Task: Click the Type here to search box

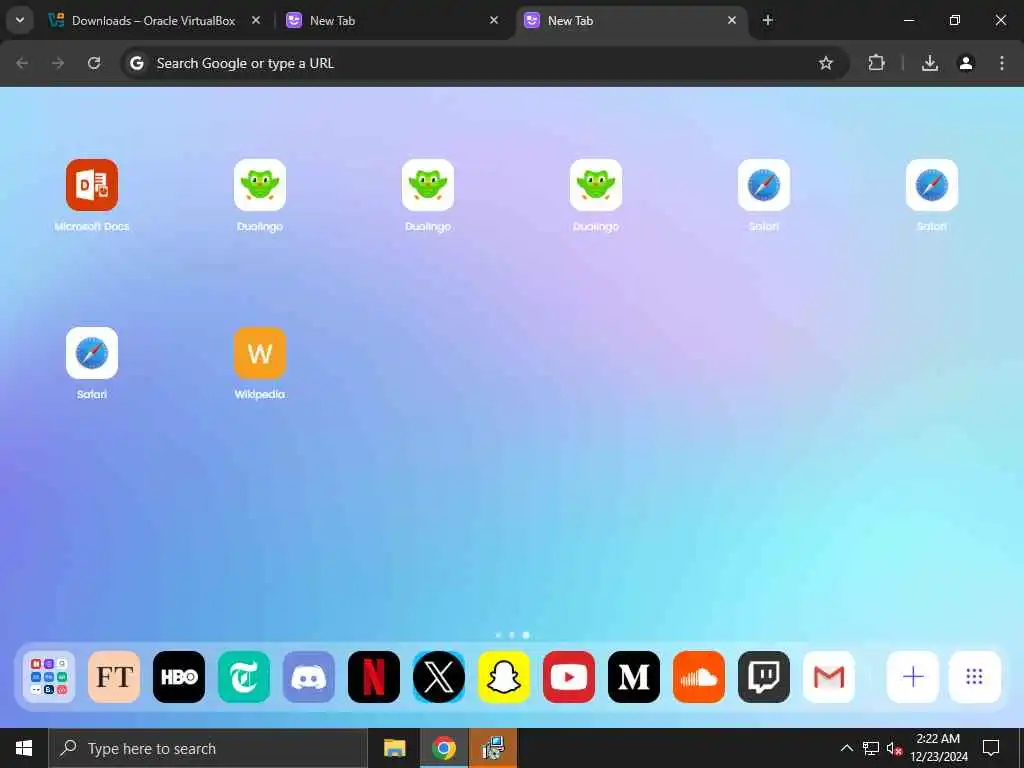Action: (x=208, y=748)
